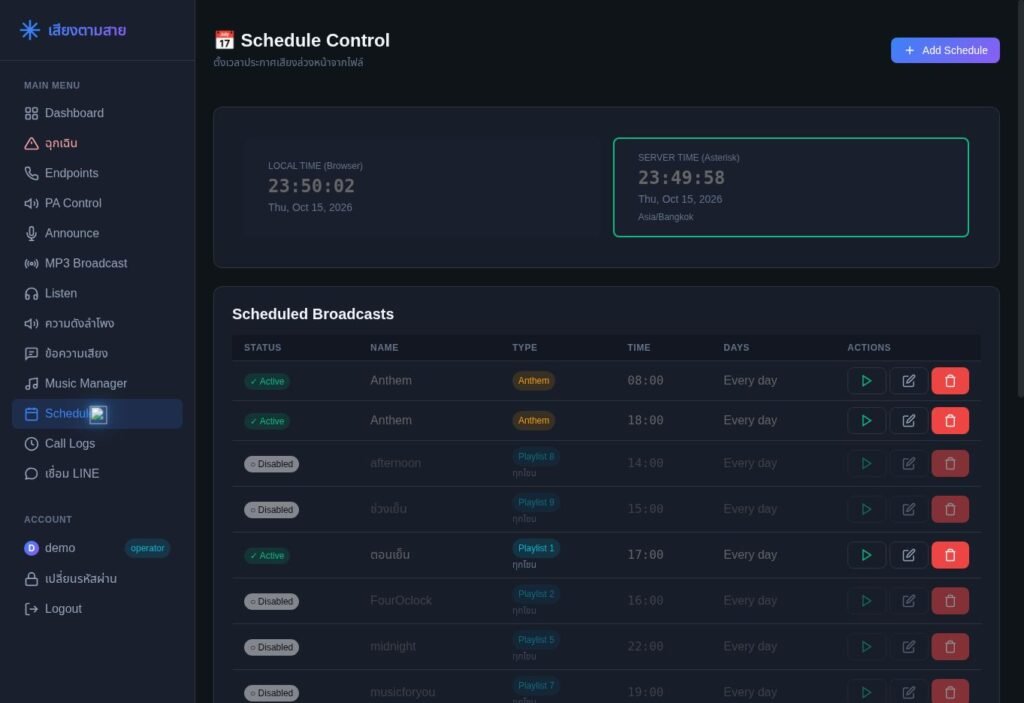Select Announce in the main menu
The image size is (1024, 703).
(97, 233)
